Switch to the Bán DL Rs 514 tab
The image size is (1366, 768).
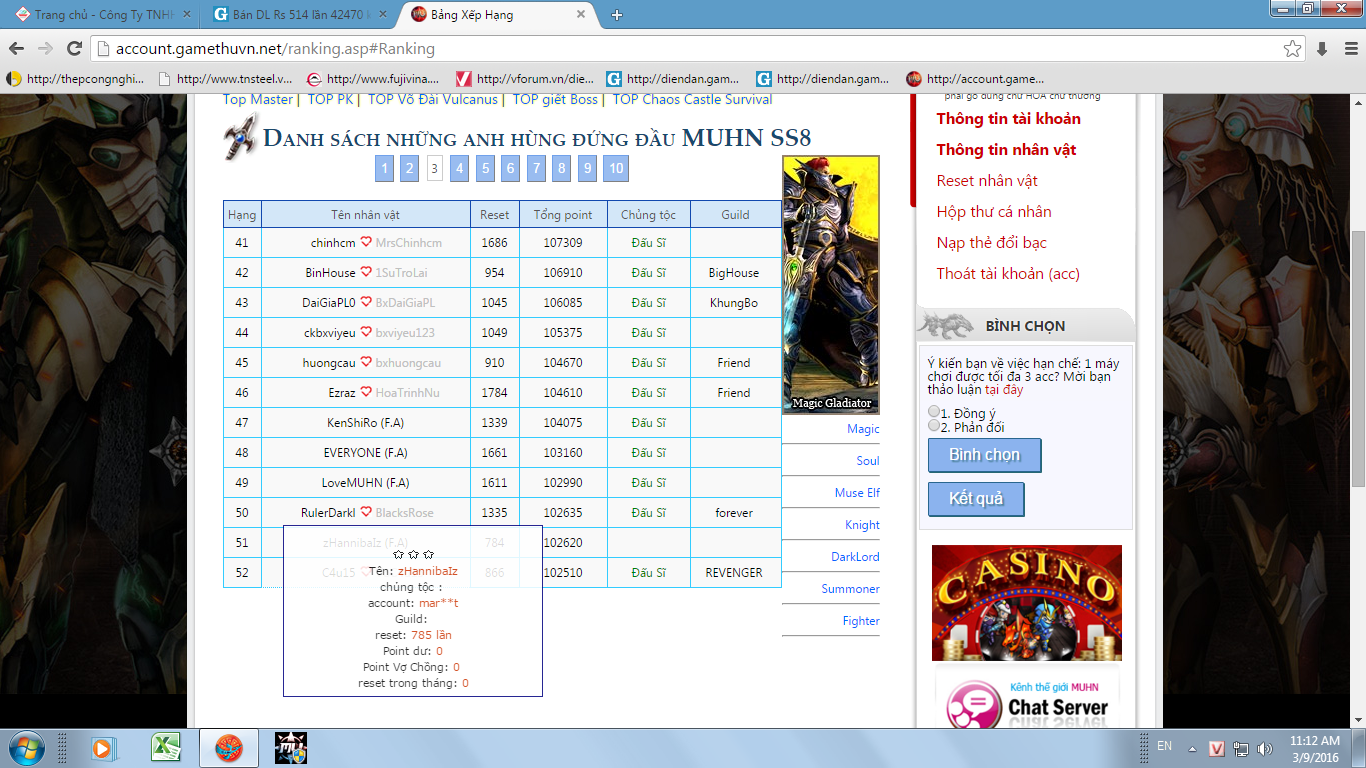click(x=300, y=15)
